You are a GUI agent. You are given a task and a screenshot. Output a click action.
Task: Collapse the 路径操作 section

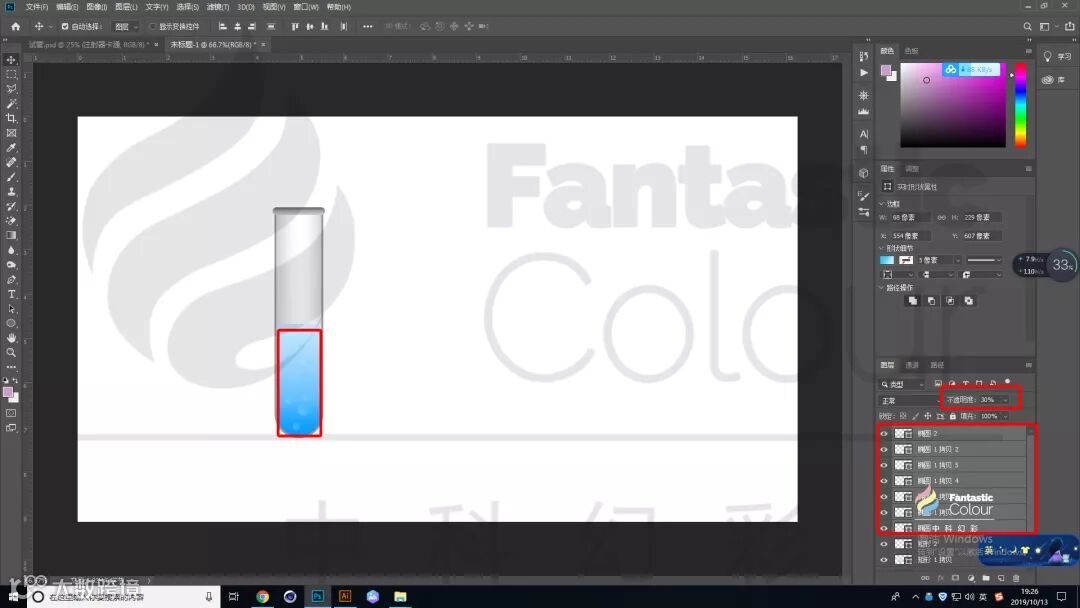point(882,288)
